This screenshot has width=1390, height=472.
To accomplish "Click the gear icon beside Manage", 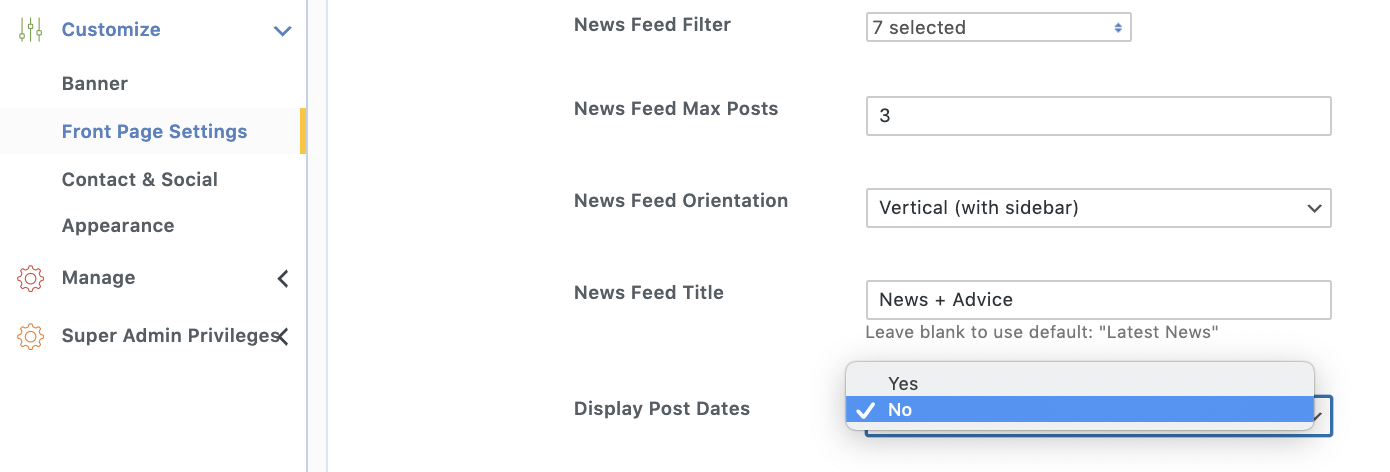I will pyautogui.click(x=31, y=278).
